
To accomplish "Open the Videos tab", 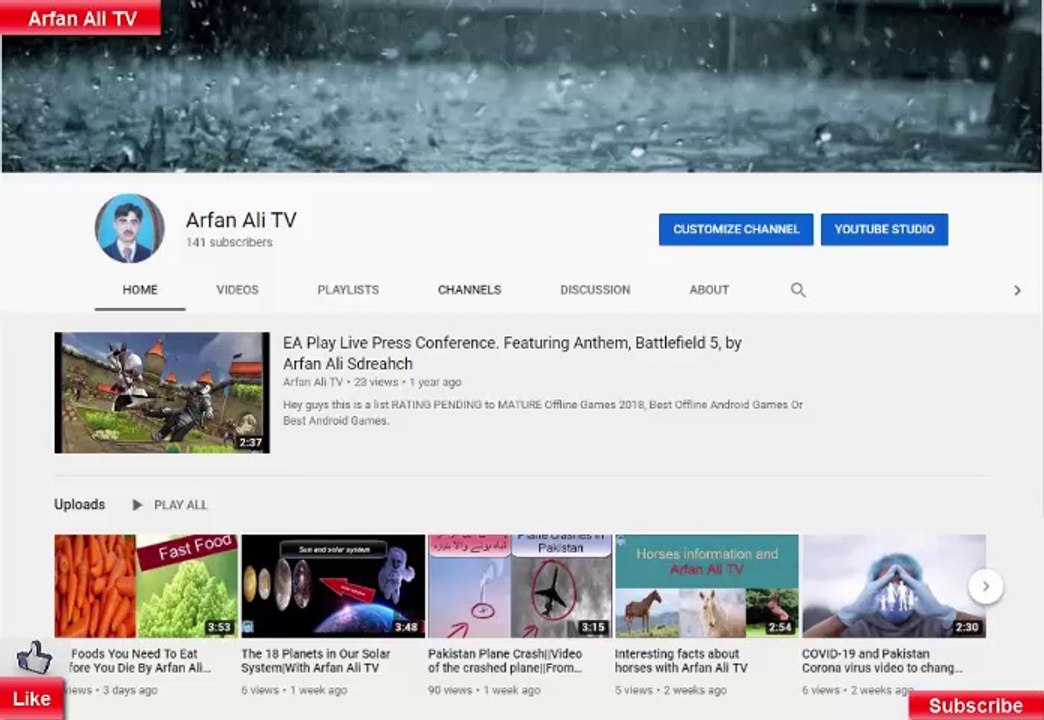I will point(237,290).
